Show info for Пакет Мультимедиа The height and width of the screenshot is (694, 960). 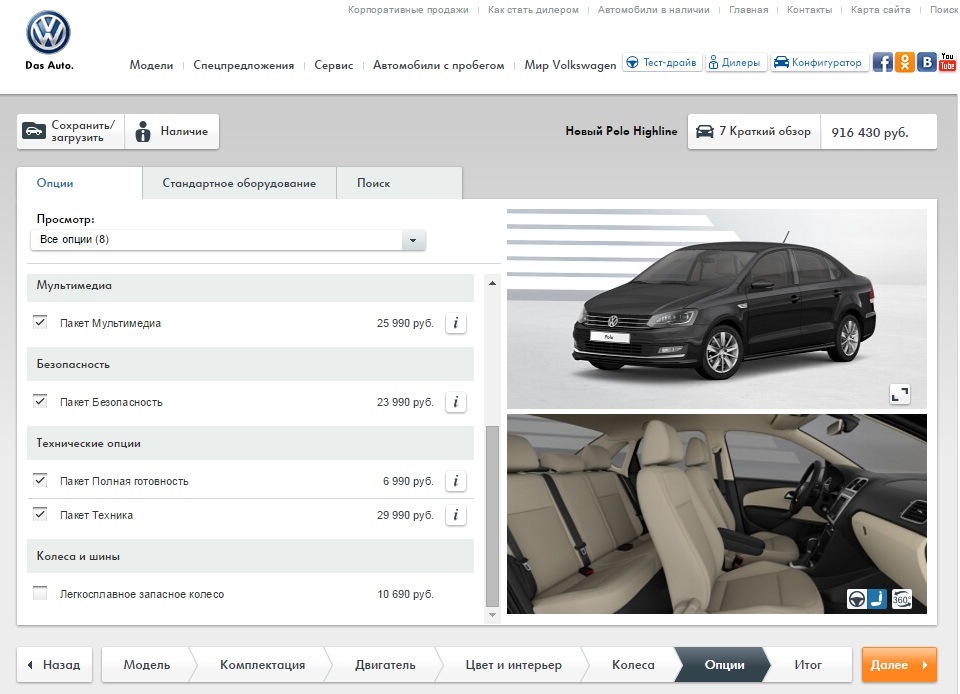pyautogui.click(x=456, y=323)
